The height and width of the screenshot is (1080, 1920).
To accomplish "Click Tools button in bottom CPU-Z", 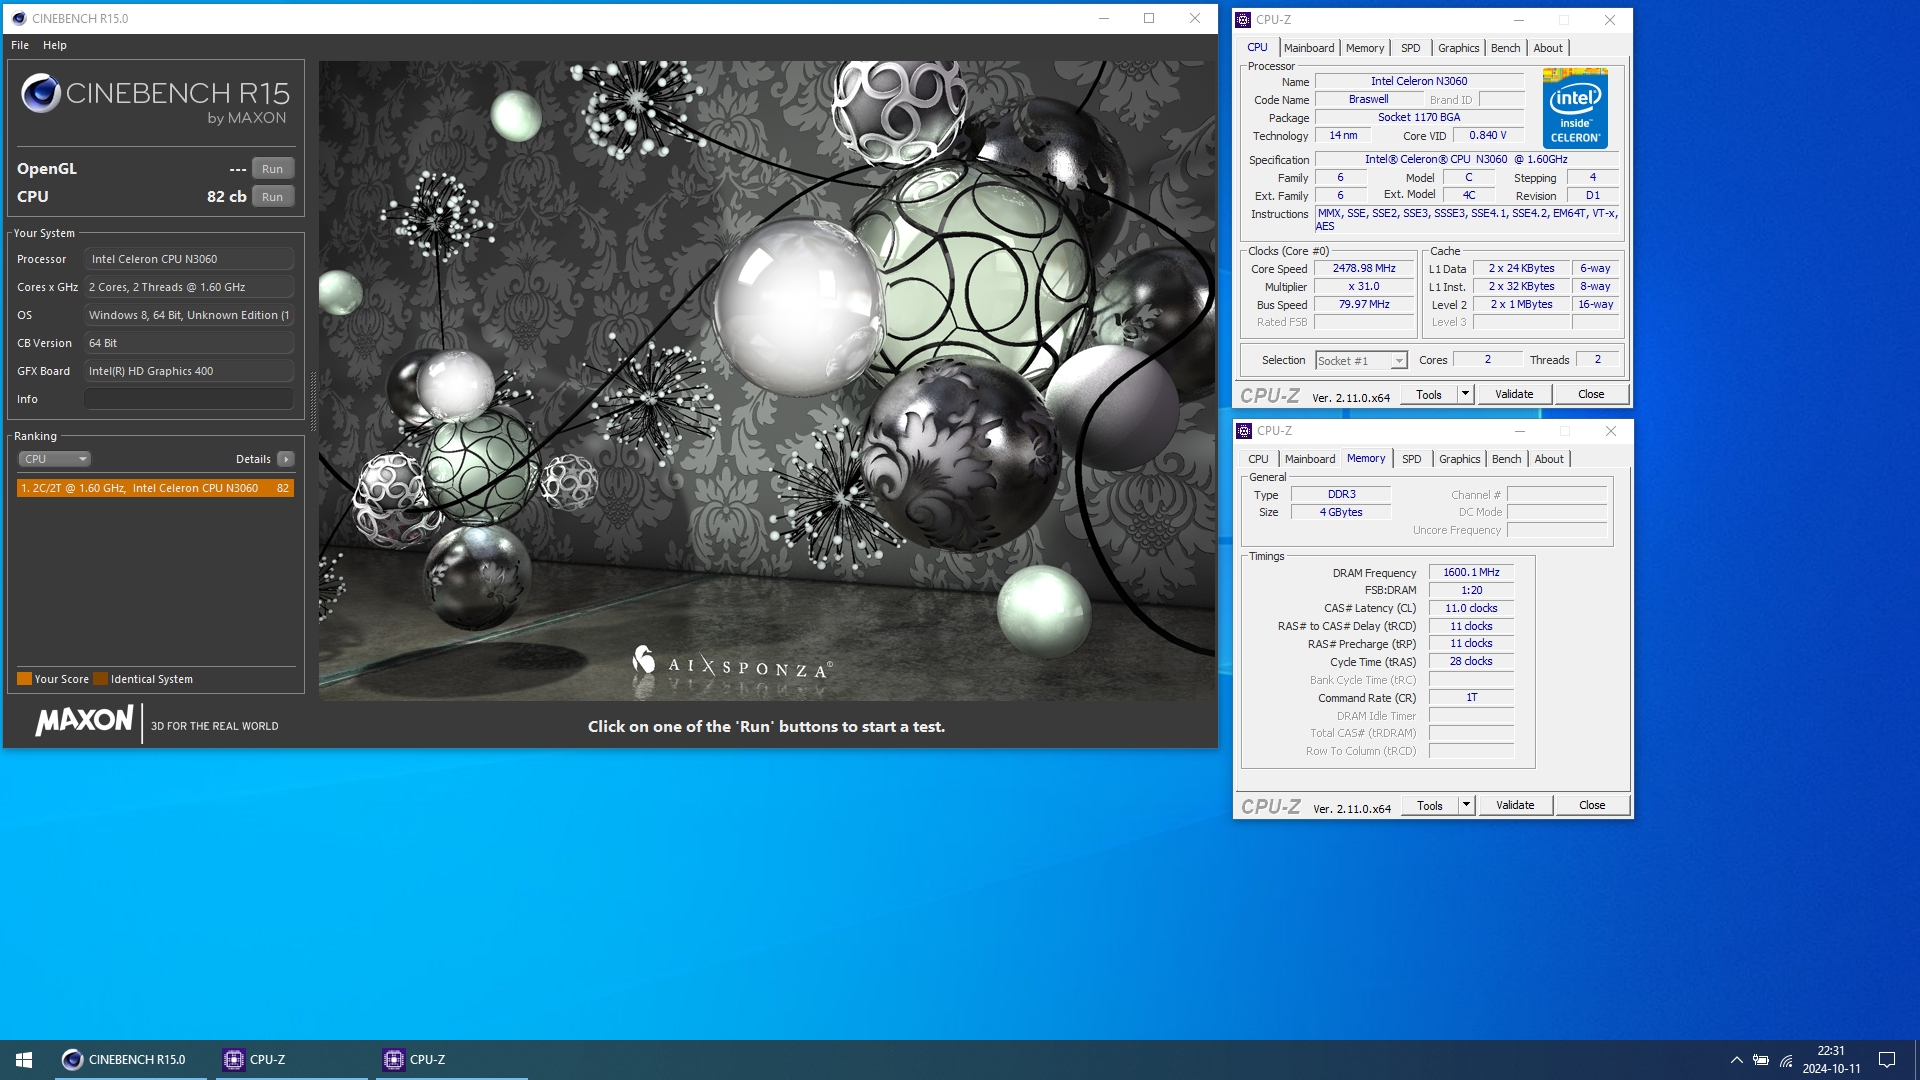I will [1430, 806].
